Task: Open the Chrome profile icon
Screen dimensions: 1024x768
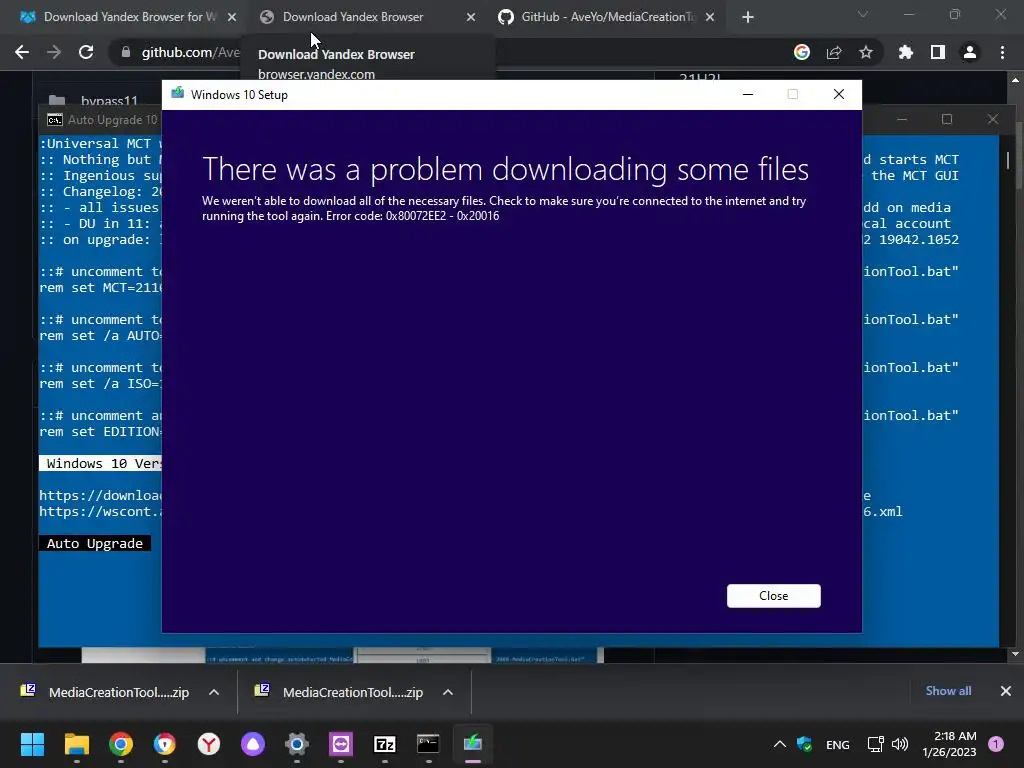Action: click(x=970, y=52)
